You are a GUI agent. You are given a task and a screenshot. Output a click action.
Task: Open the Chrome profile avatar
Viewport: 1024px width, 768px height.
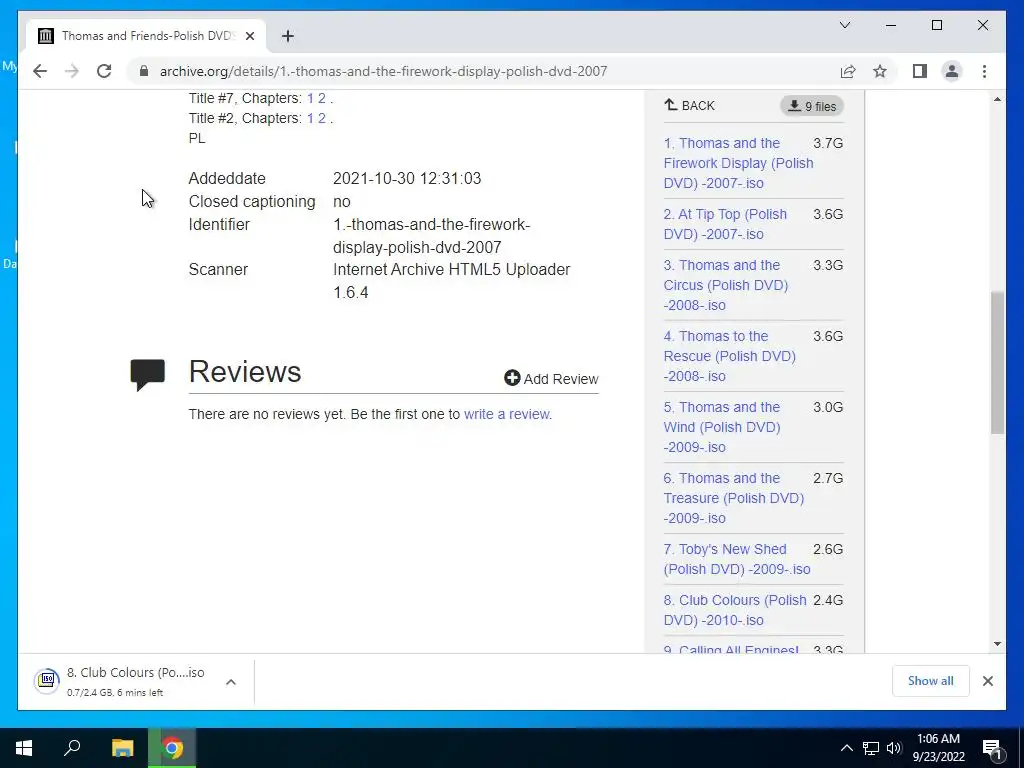(x=952, y=71)
